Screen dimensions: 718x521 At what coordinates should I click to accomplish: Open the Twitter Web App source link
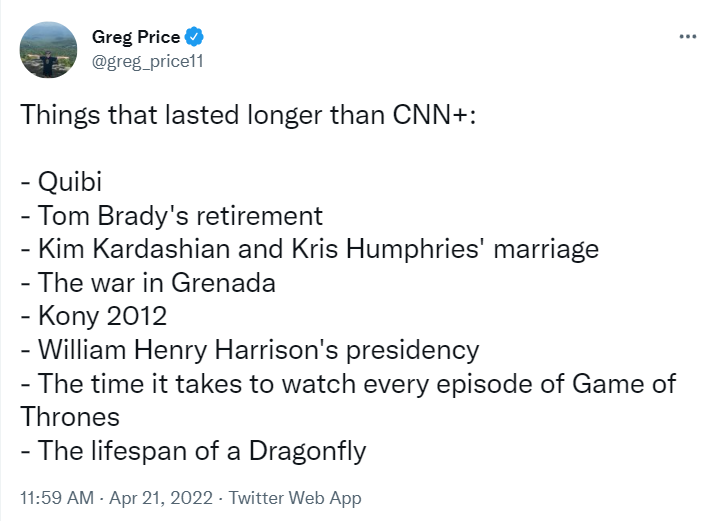click(297, 498)
